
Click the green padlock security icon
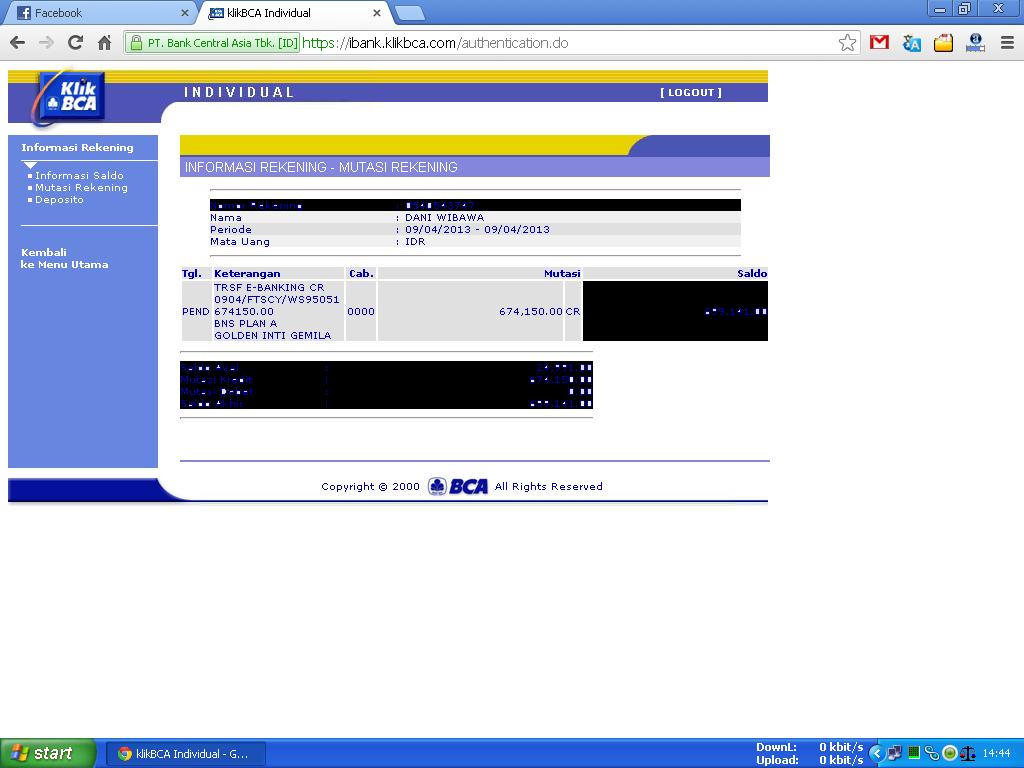[x=136, y=43]
